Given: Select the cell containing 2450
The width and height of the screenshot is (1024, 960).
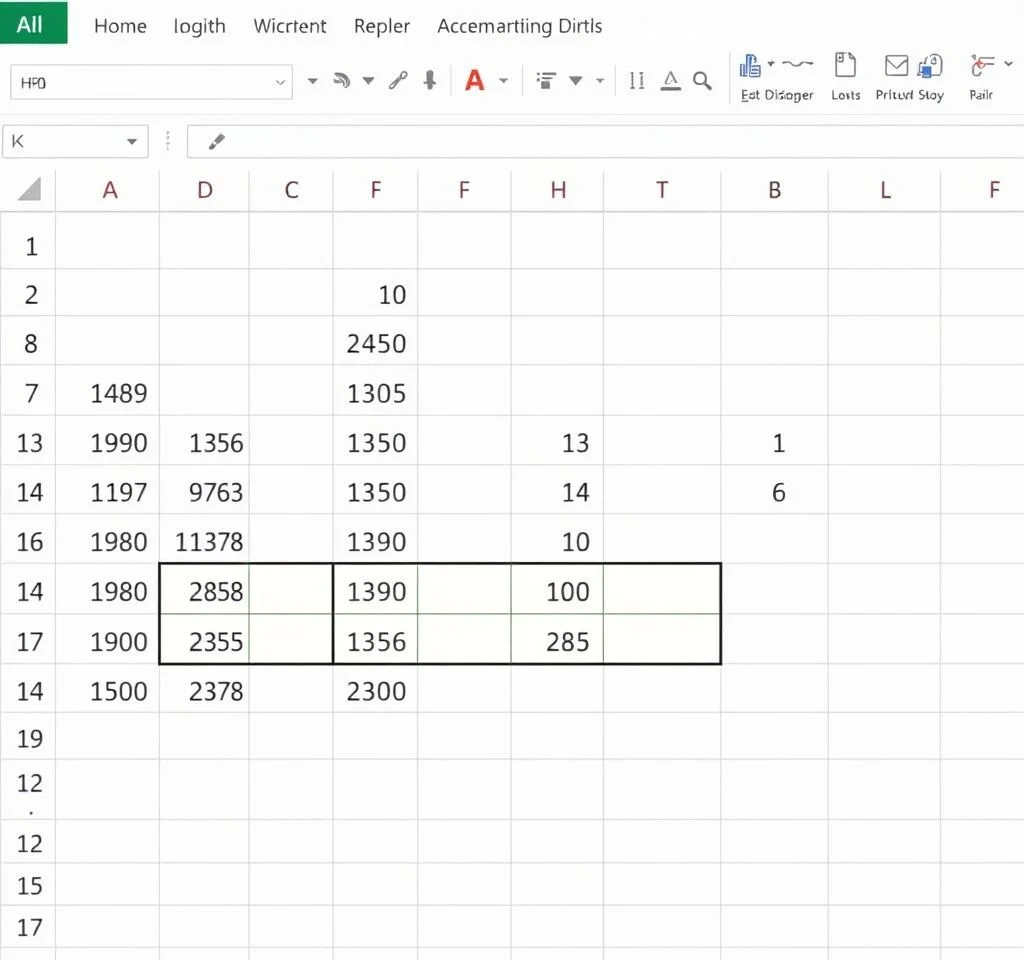Looking at the screenshot, I should pos(376,344).
